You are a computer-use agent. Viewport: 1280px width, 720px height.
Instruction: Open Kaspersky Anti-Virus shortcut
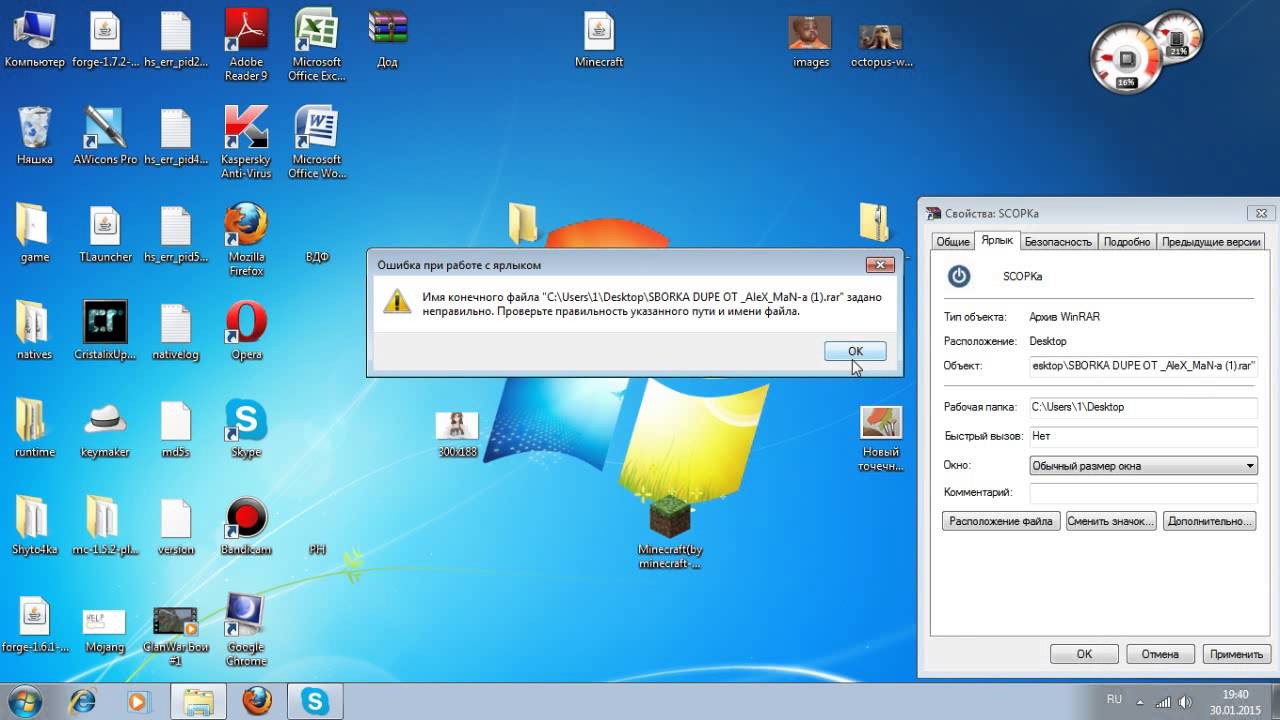click(x=246, y=142)
